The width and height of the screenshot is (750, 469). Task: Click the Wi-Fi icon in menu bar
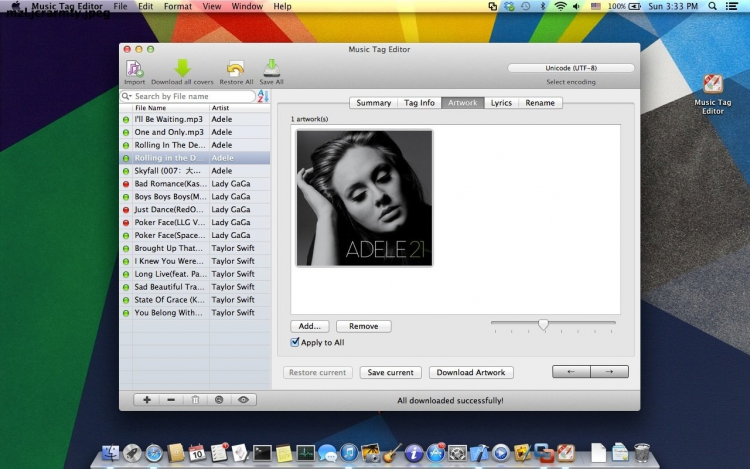coord(560,6)
